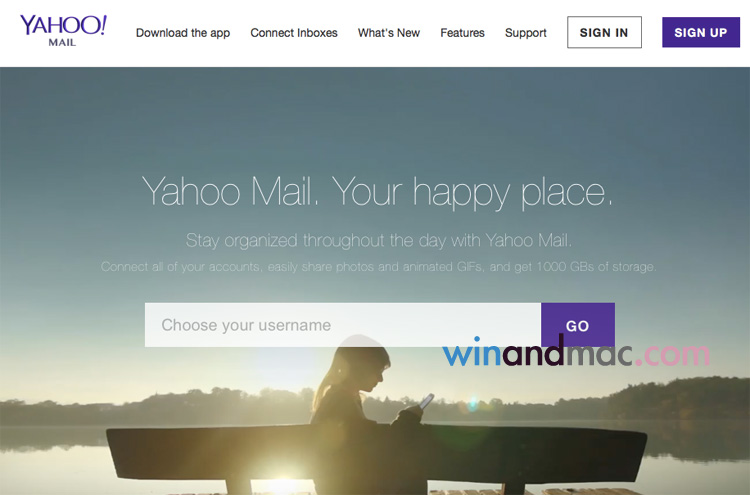Submit username with the GO button

coord(578,325)
